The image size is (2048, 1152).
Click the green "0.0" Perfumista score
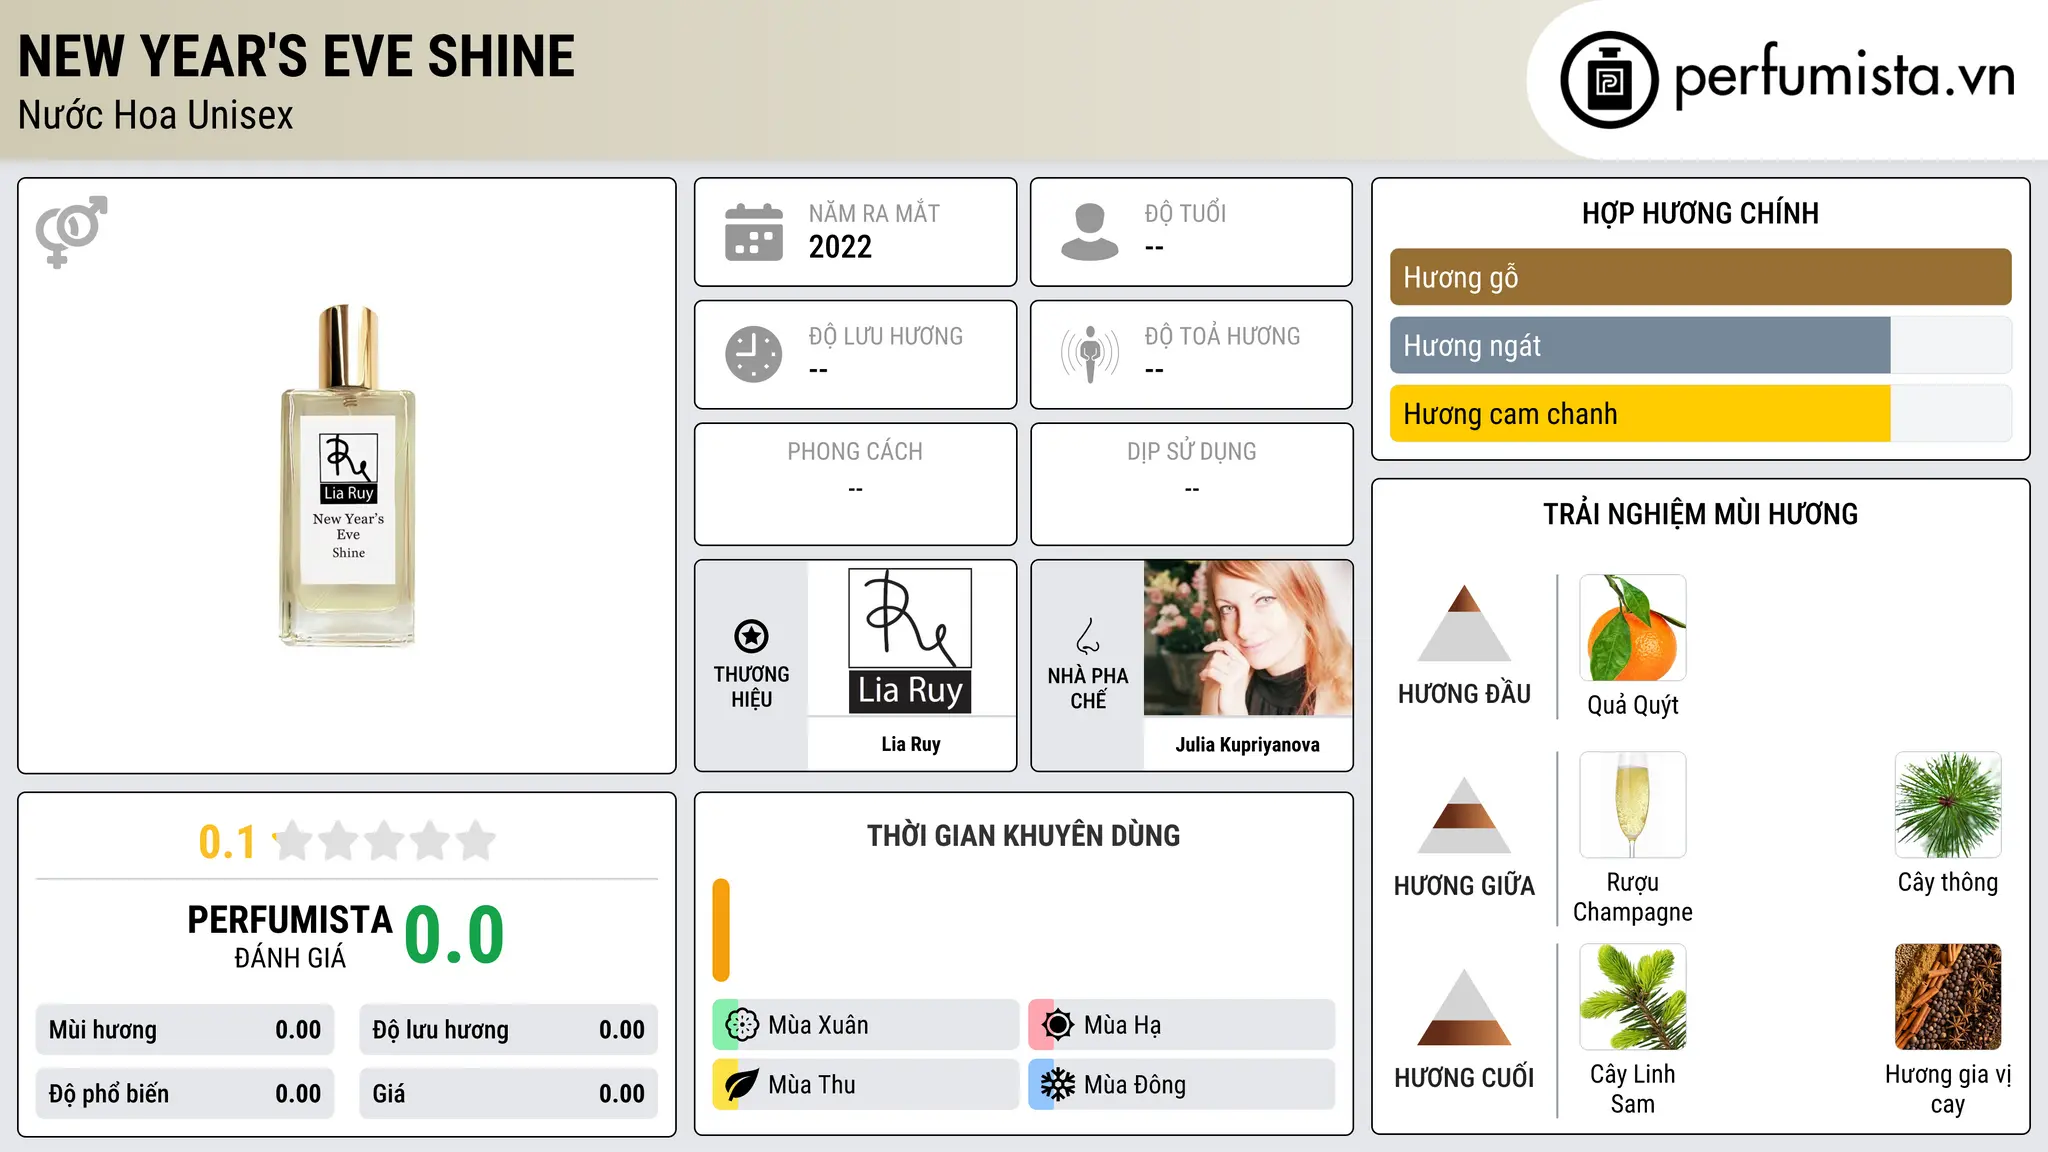pos(454,935)
